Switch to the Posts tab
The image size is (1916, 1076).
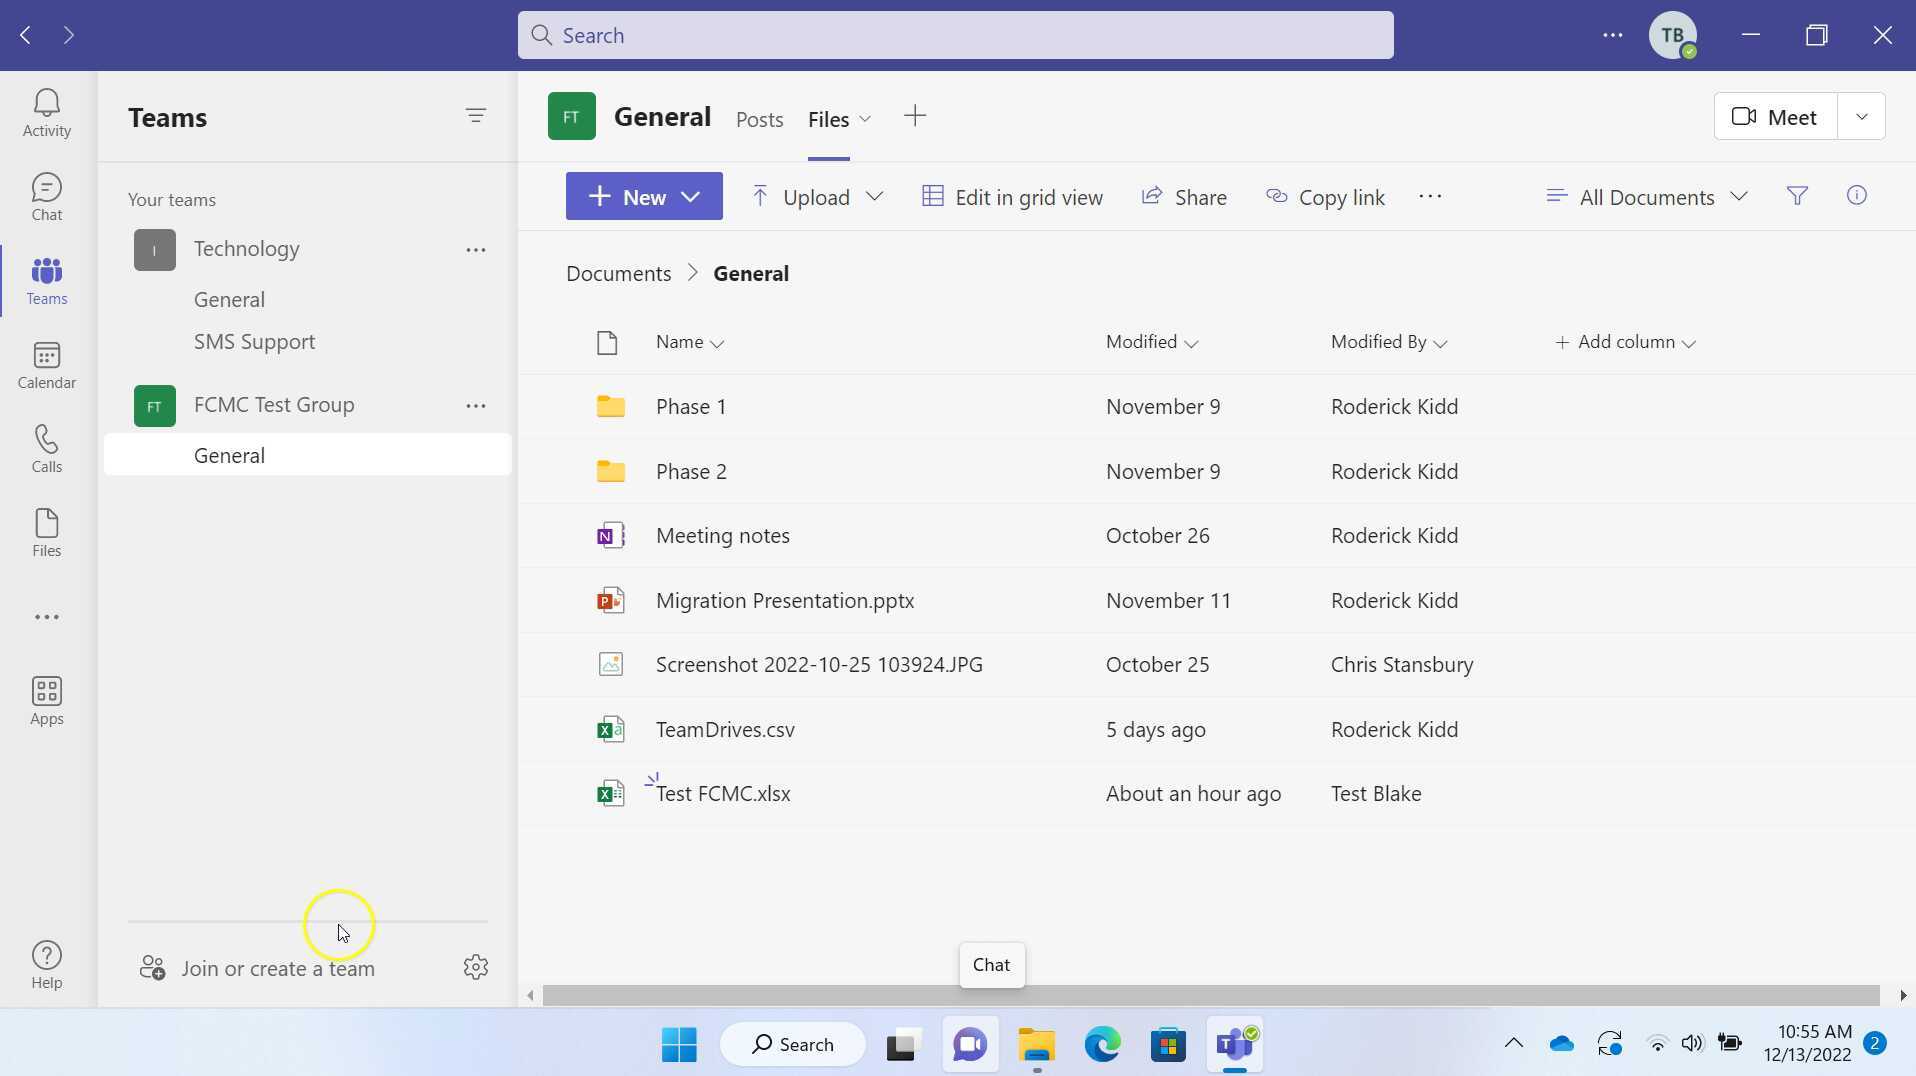tap(759, 119)
